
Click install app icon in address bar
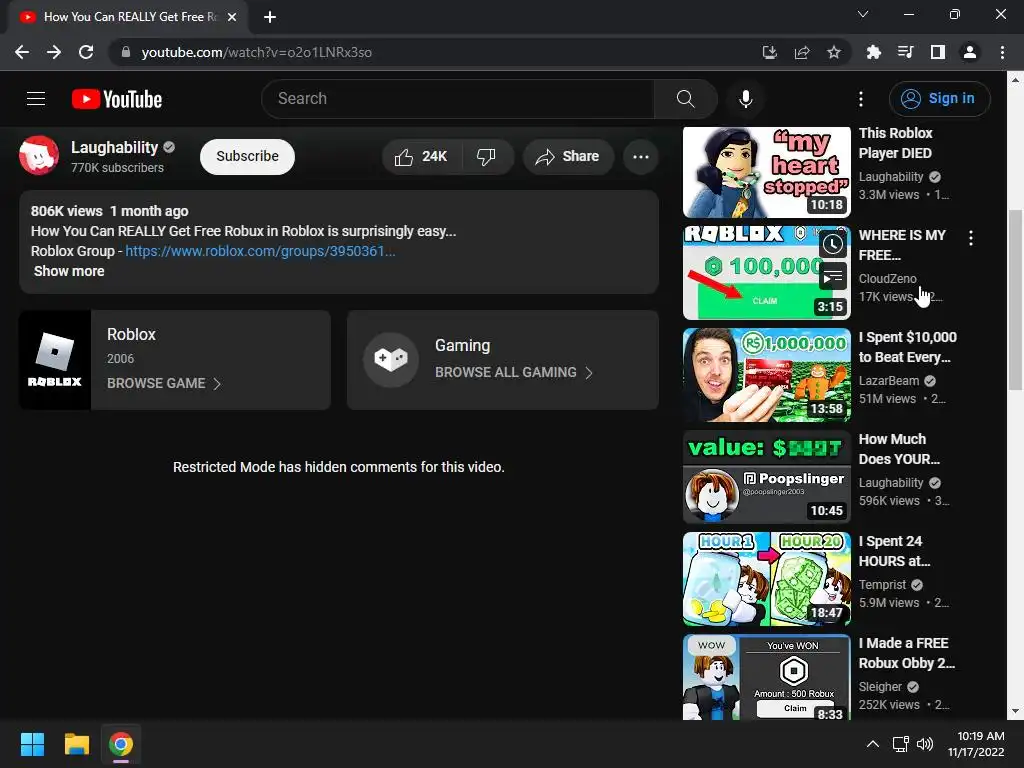(769, 52)
